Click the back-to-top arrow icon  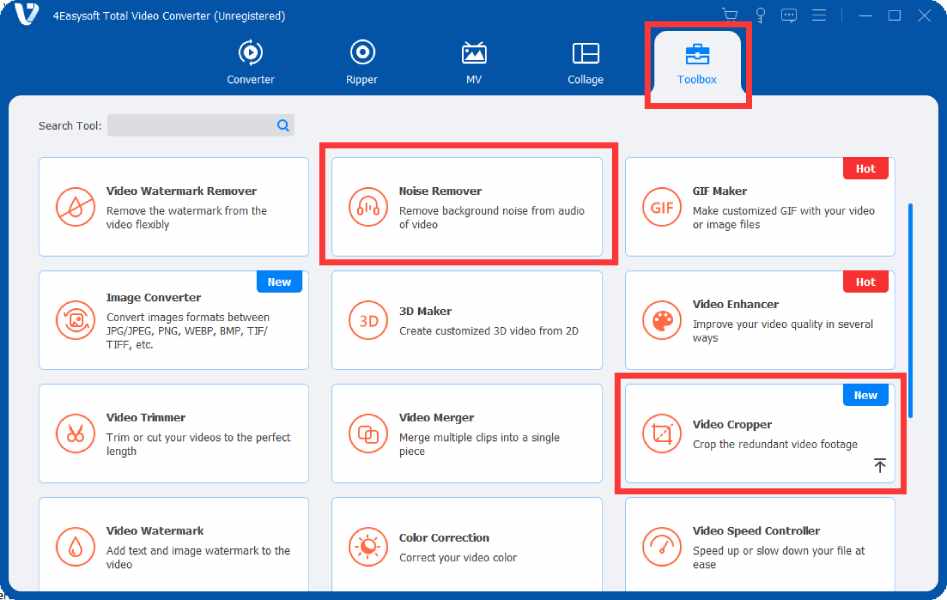click(x=880, y=465)
